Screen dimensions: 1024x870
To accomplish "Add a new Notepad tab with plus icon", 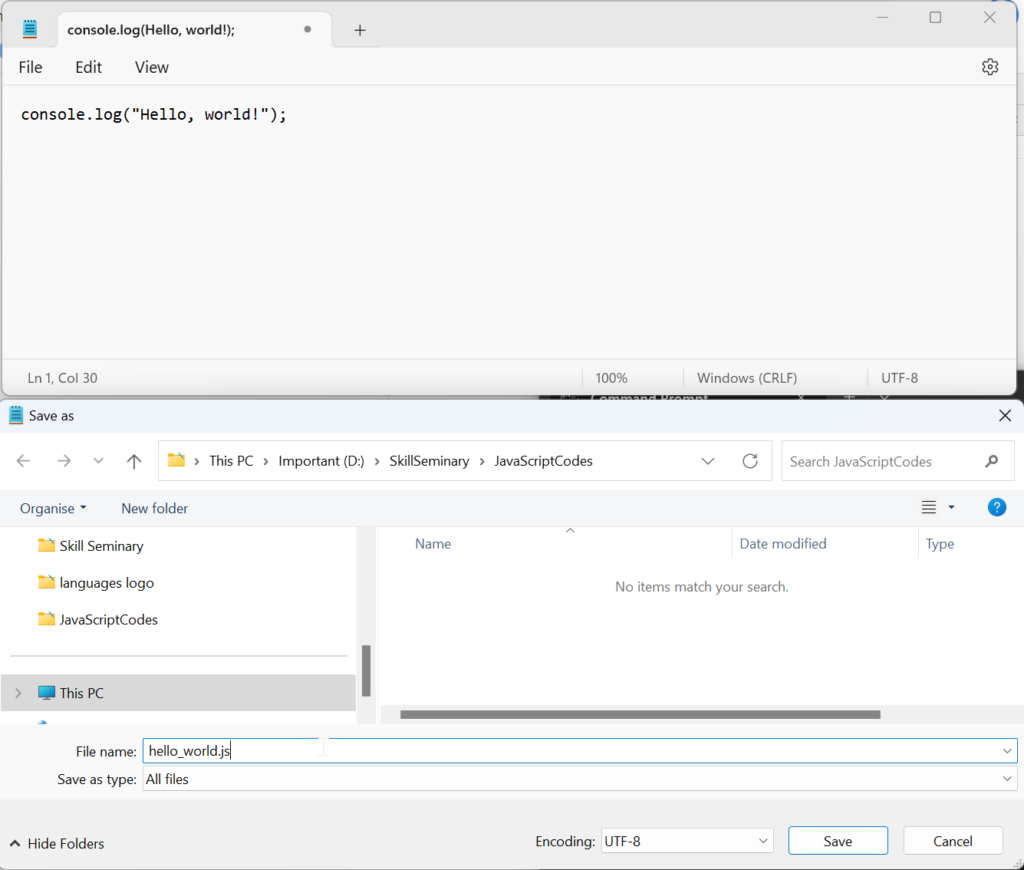I will point(360,30).
